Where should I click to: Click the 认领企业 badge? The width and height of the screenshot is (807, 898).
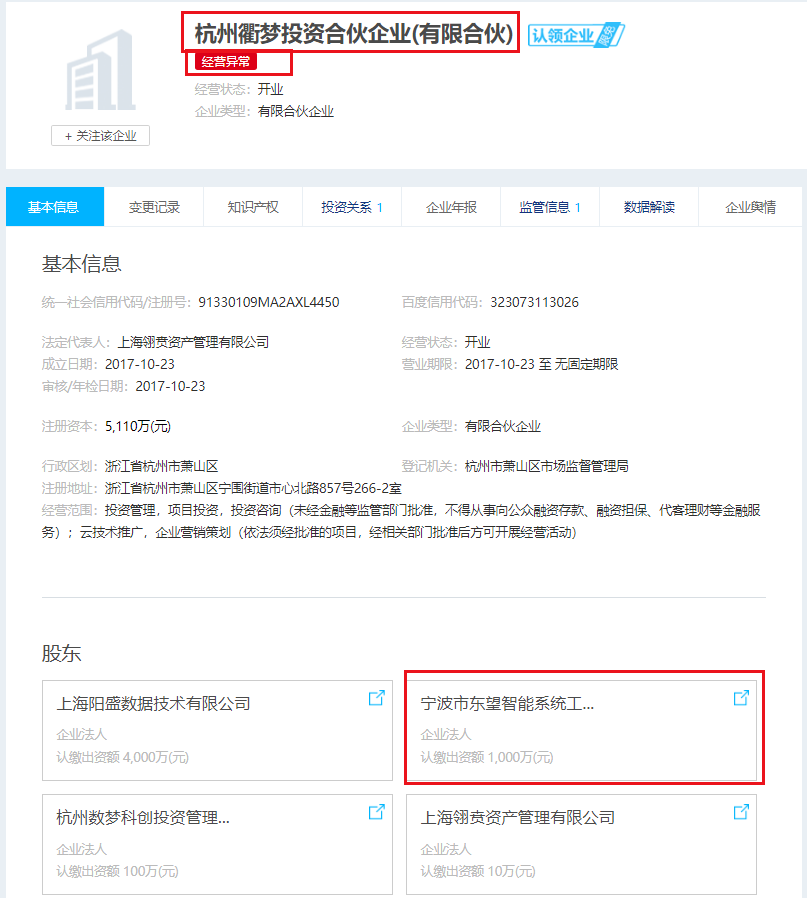pyautogui.click(x=576, y=36)
